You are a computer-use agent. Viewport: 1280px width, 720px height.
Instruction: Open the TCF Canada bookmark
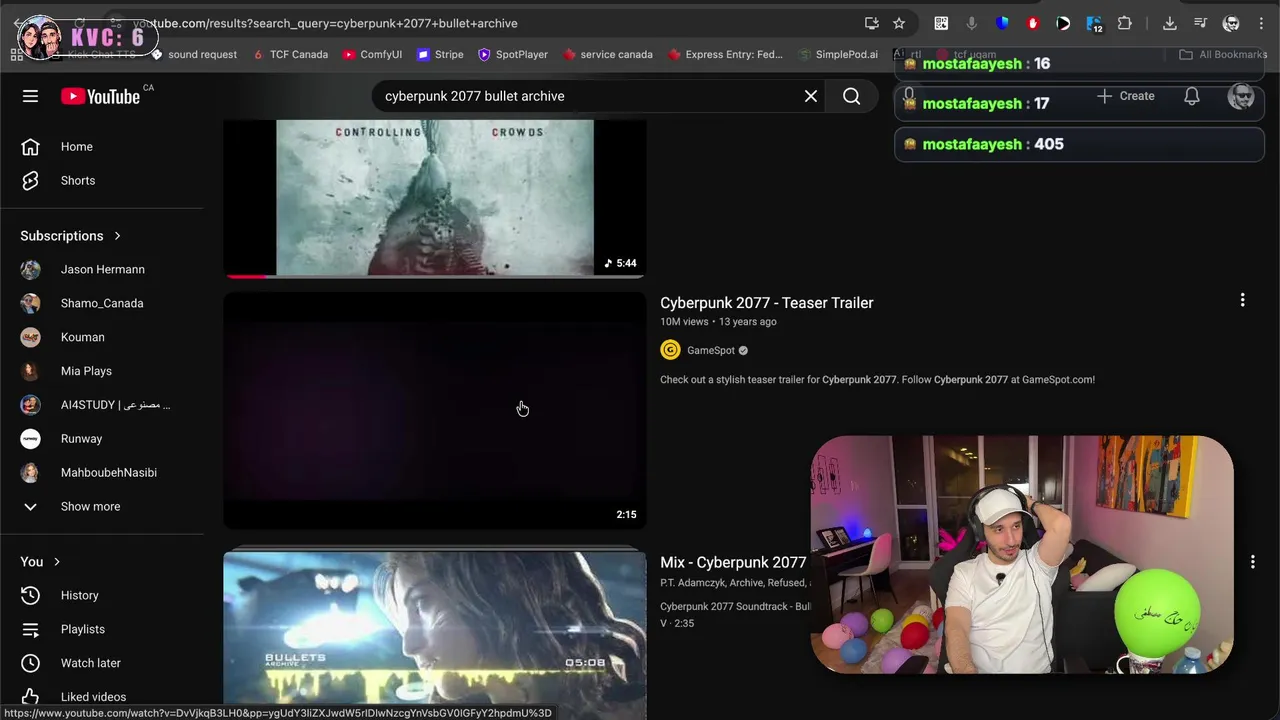[x=290, y=55]
